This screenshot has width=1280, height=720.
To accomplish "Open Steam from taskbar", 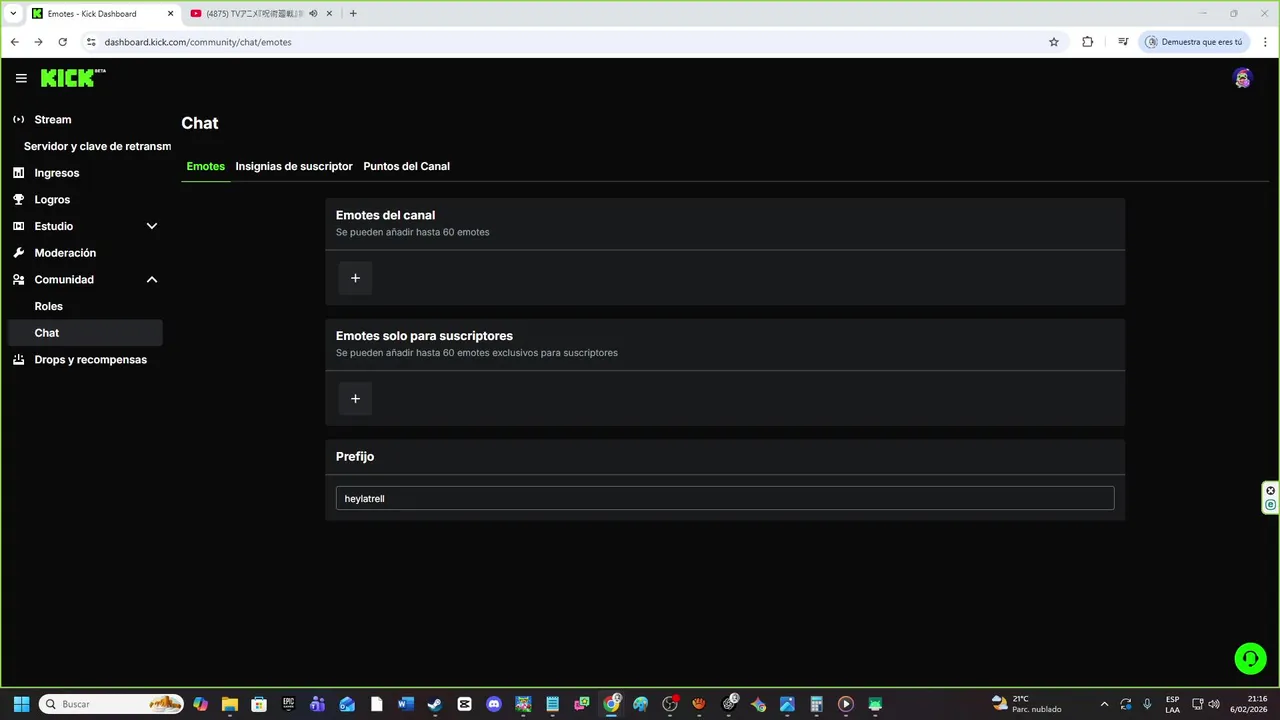I will click(435, 704).
